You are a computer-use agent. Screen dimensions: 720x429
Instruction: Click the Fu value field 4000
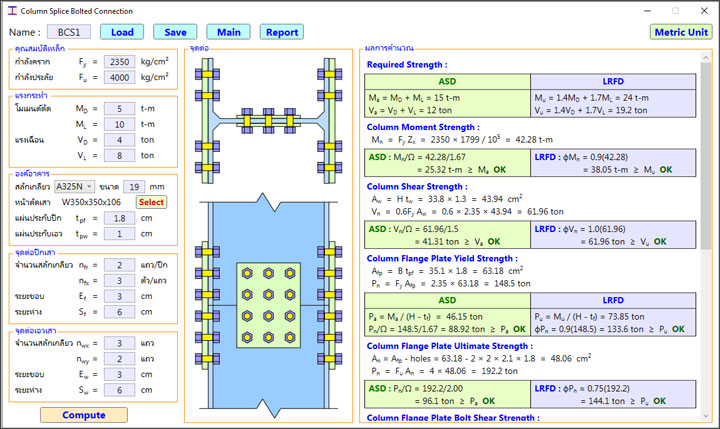[119, 77]
